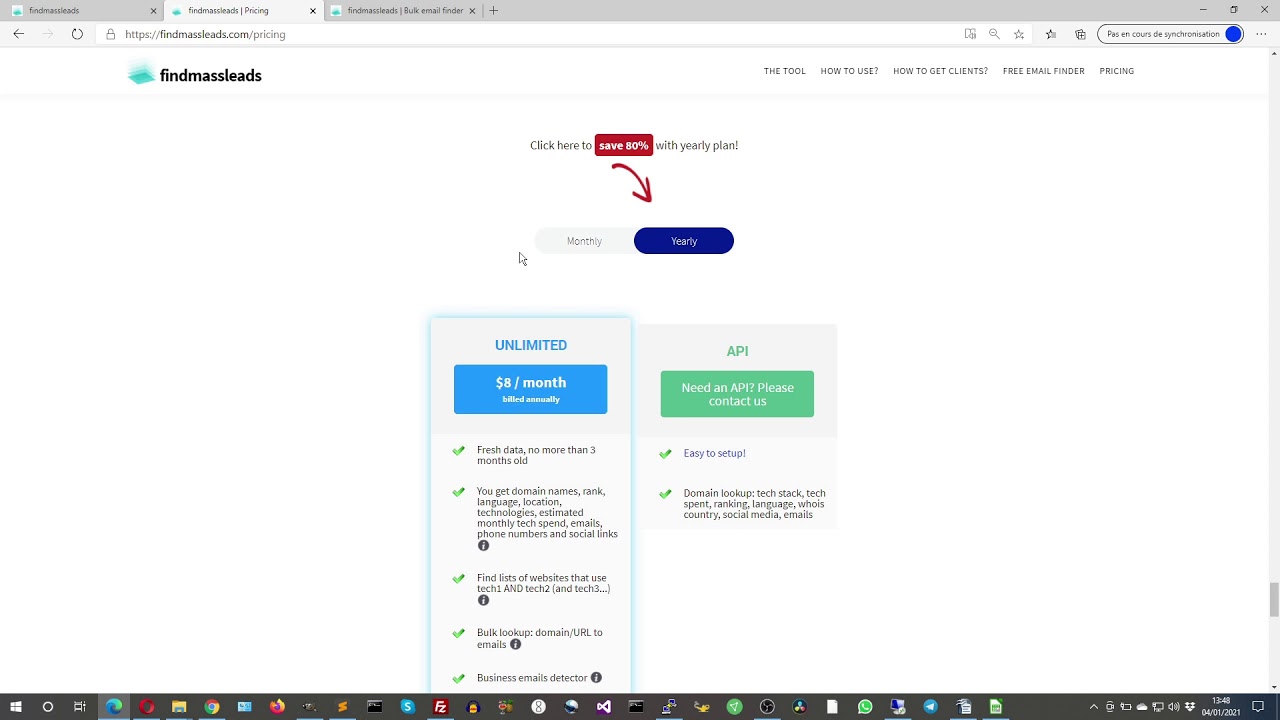Open FREE EMAIL FINDER navigation link
1280x720 pixels.
pyautogui.click(x=1043, y=71)
